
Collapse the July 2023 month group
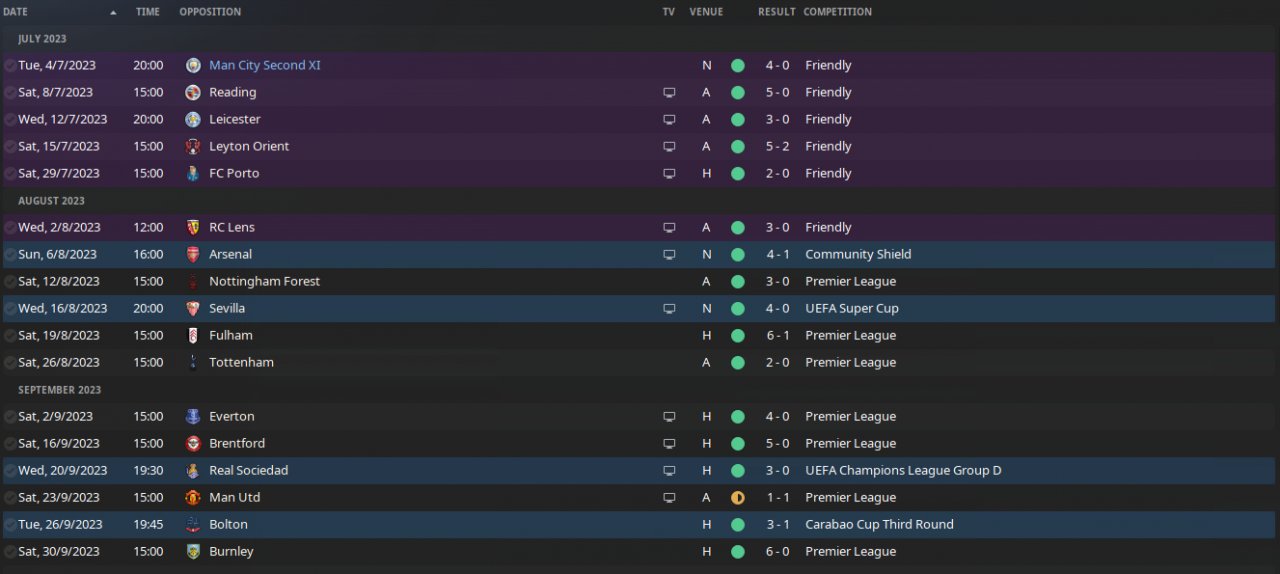click(x=42, y=39)
